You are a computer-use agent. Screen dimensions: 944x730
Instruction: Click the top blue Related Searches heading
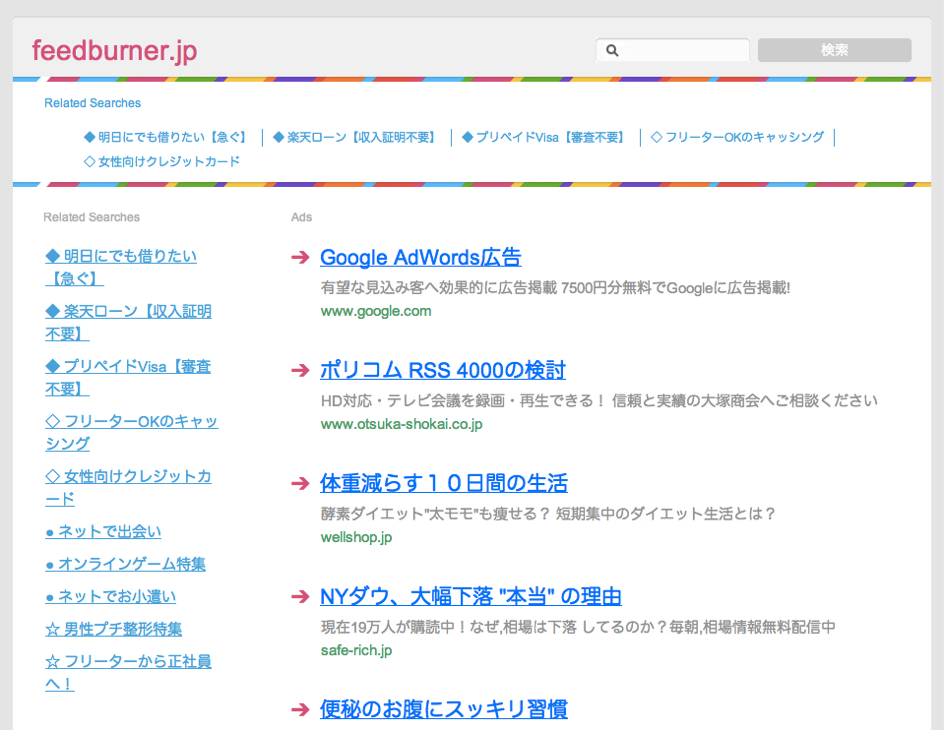[93, 103]
